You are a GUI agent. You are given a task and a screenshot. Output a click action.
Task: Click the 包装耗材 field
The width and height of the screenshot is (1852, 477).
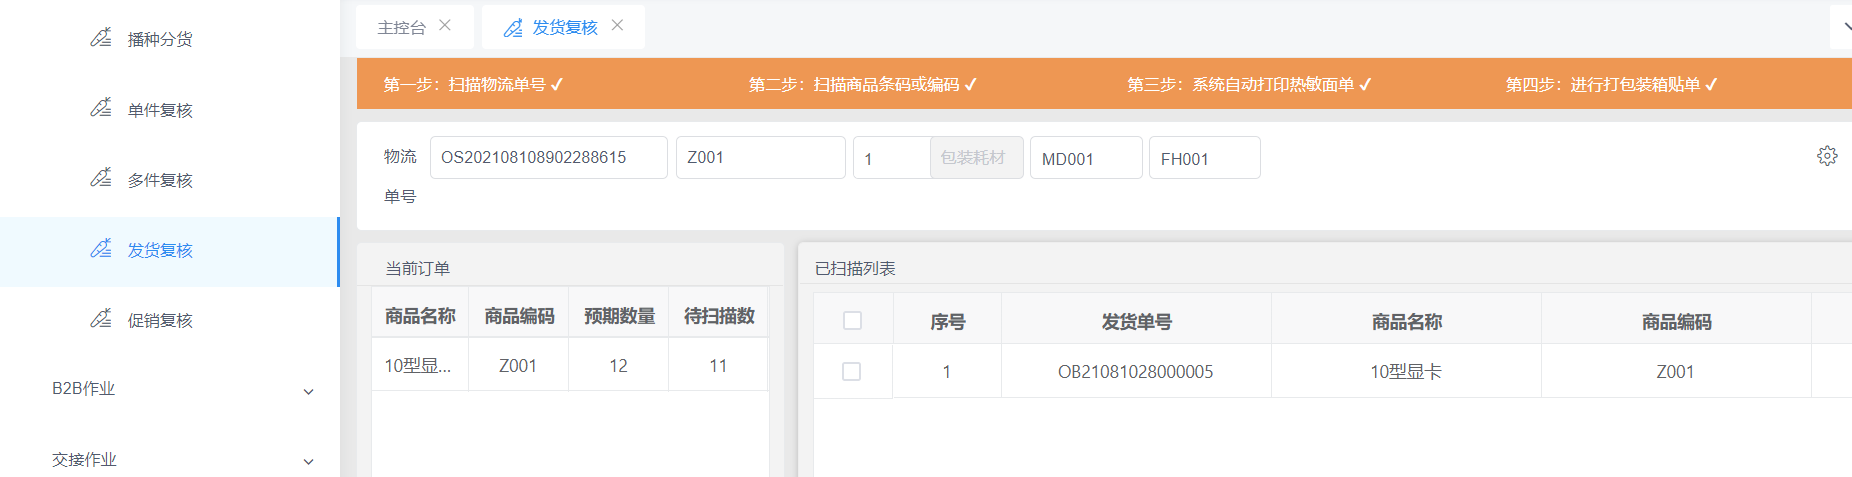coord(977,158)
